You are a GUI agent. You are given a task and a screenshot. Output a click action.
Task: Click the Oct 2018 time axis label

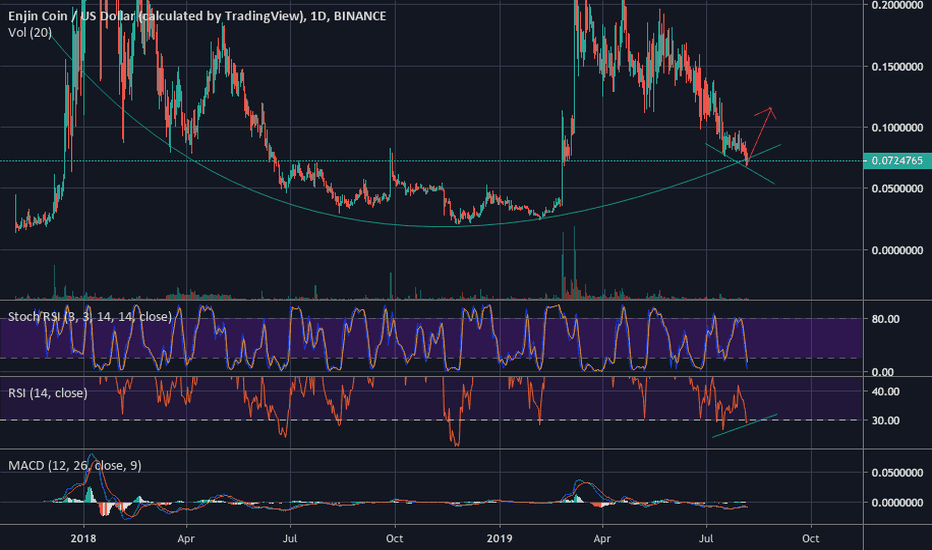pyautogui.click(x=395, y=539)
